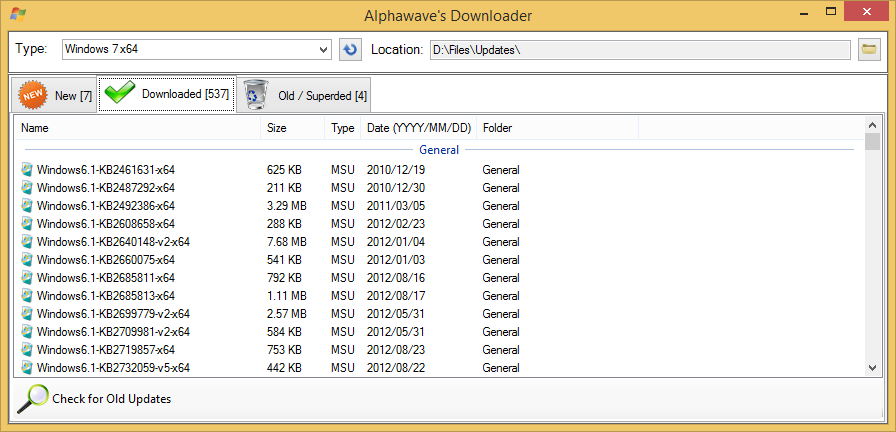Image resolution: width=896 pixels, height=432 pixels.
Task: Click the General group header
Action: pyautogui.click(x=439, y=150)
